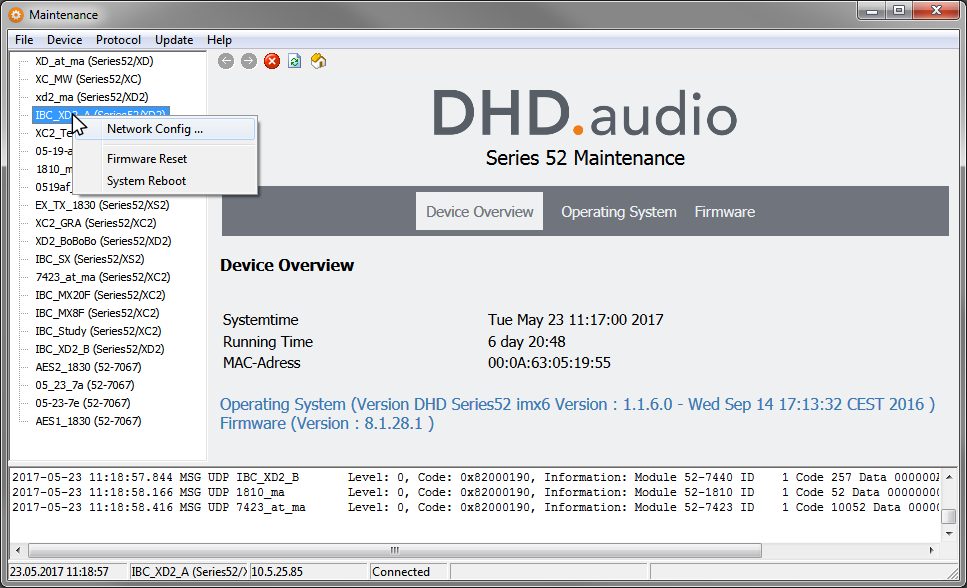Close the Maintenance window
This screenshot has height=588, width=967.
pos(936,11)
